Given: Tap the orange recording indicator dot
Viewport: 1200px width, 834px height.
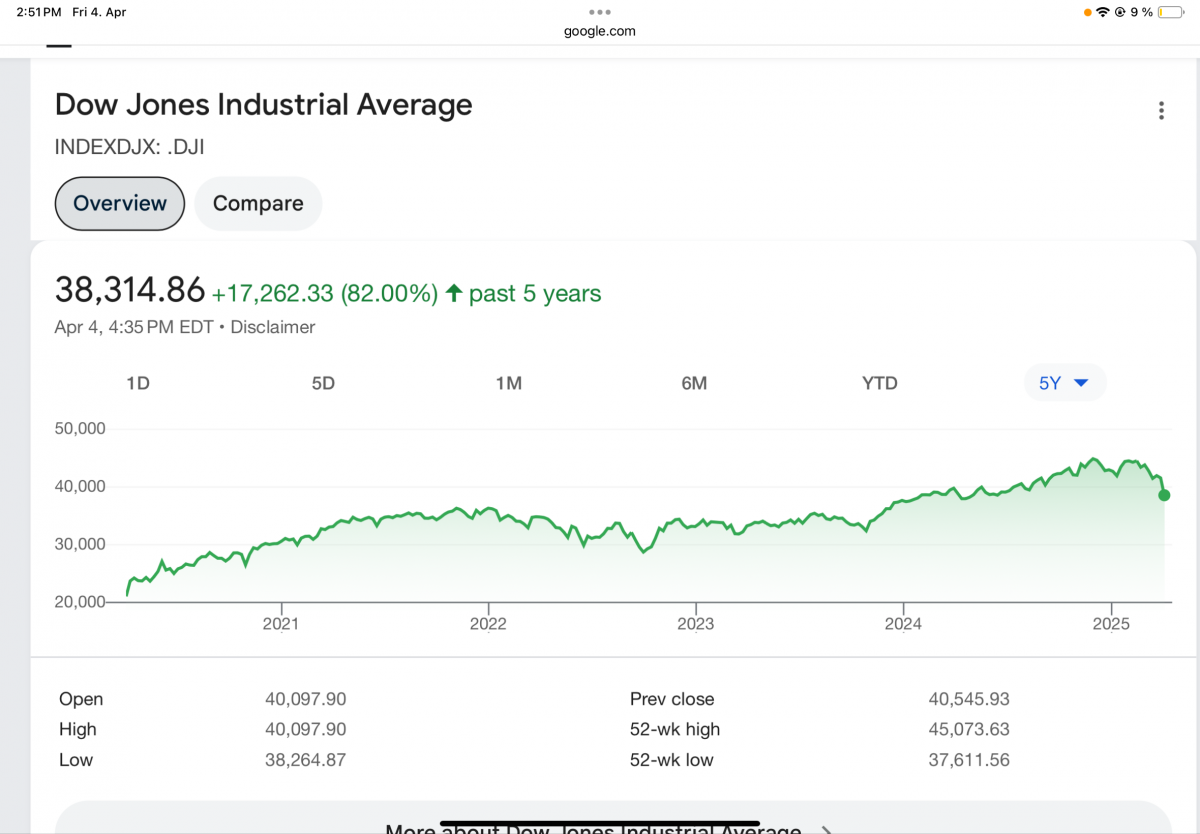Looking at the screenshot, I should coord(1087,13).
